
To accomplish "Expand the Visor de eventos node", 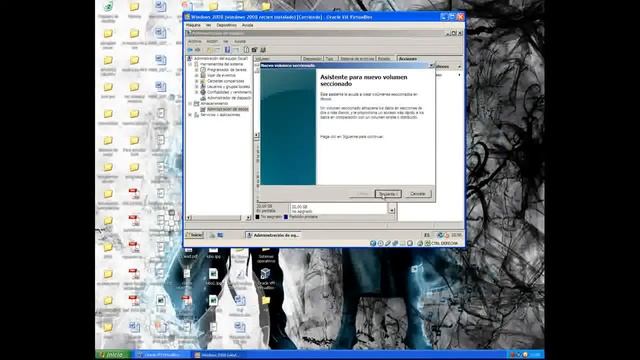I will (x=196, y=76).
